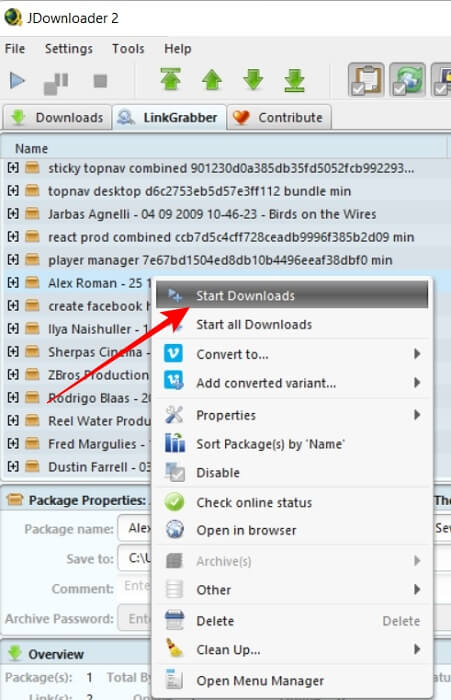Click the sort chart icon beside Sort Package(s)
Viewport: 451px width, 700px height.
175,443
